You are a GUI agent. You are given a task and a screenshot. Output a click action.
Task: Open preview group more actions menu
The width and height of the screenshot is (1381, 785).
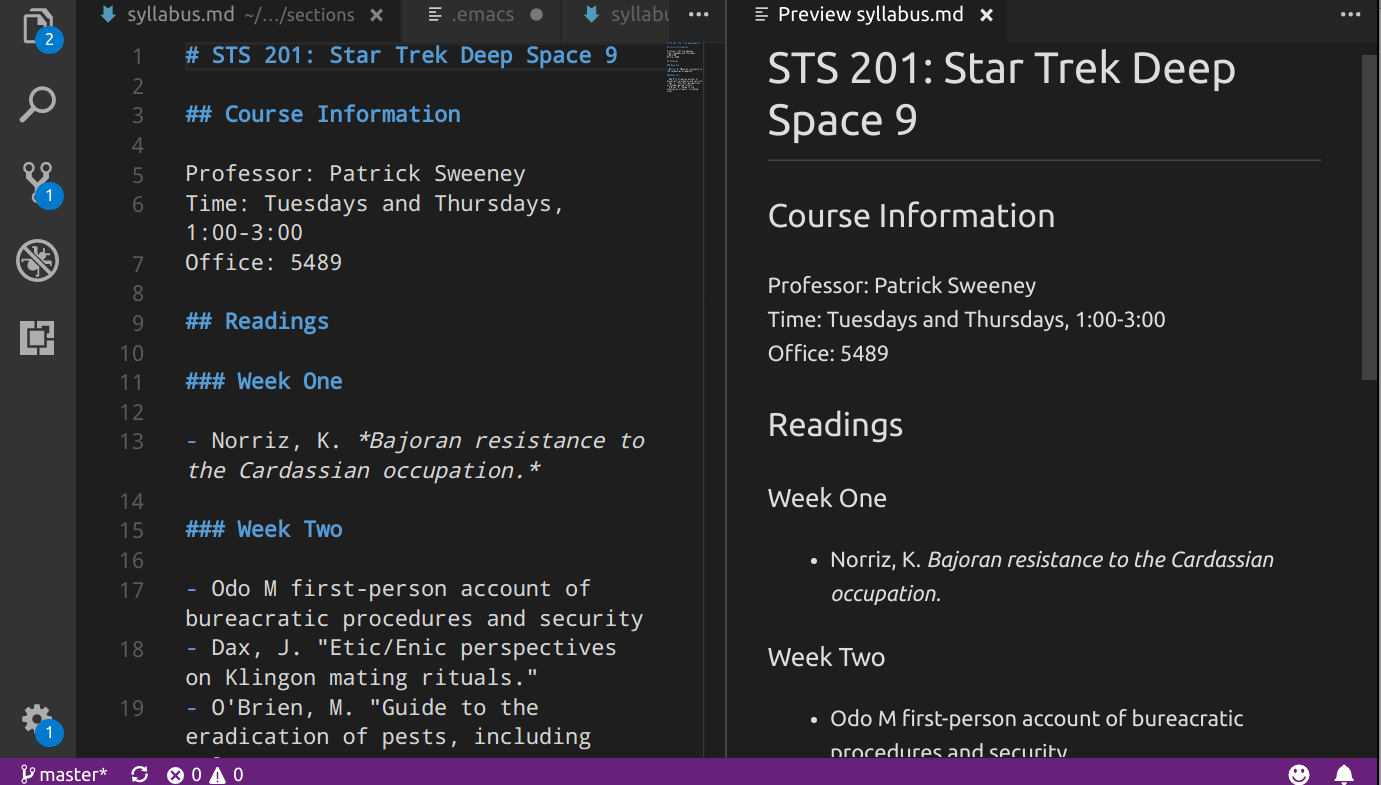[1351, 15]
